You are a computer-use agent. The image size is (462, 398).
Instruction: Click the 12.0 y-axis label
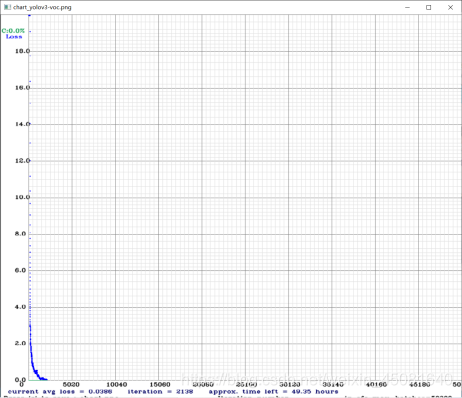[22, 161]
